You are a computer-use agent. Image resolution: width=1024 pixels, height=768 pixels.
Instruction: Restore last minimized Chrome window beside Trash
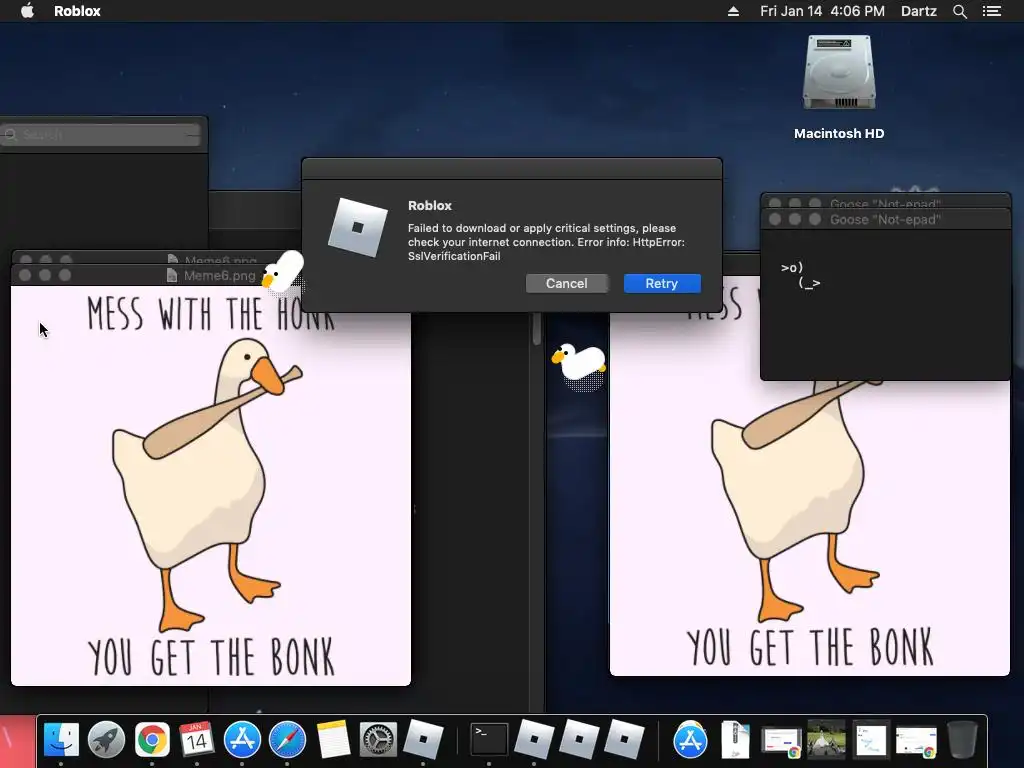pyautogui.click(x=916, y=741)
